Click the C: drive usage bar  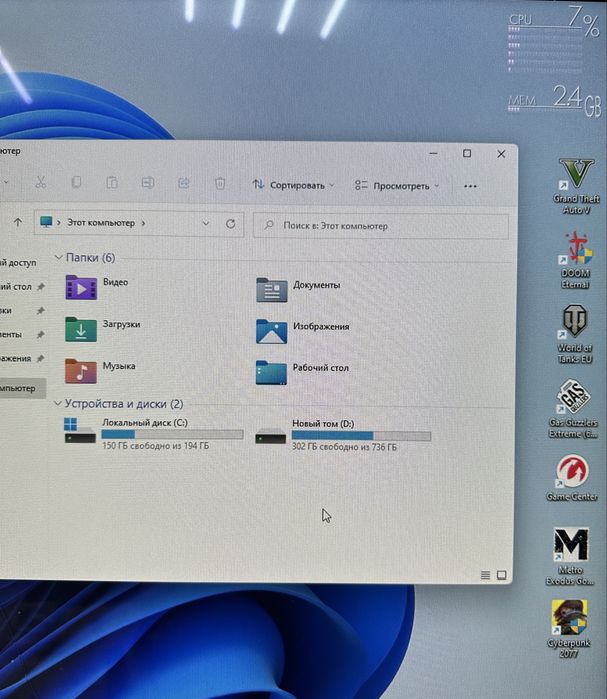click(172, 434)
